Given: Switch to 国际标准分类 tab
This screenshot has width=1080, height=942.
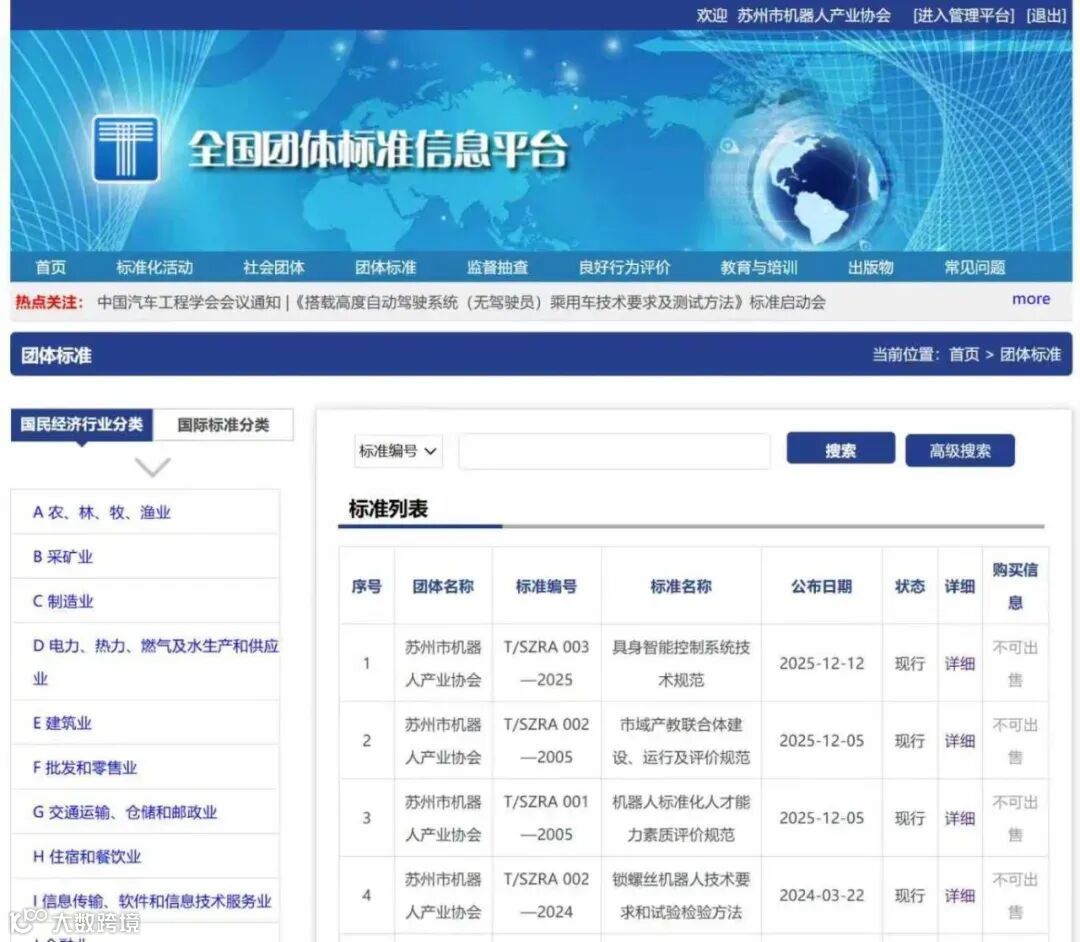Looking at the screenshot, I should point(223,425).
